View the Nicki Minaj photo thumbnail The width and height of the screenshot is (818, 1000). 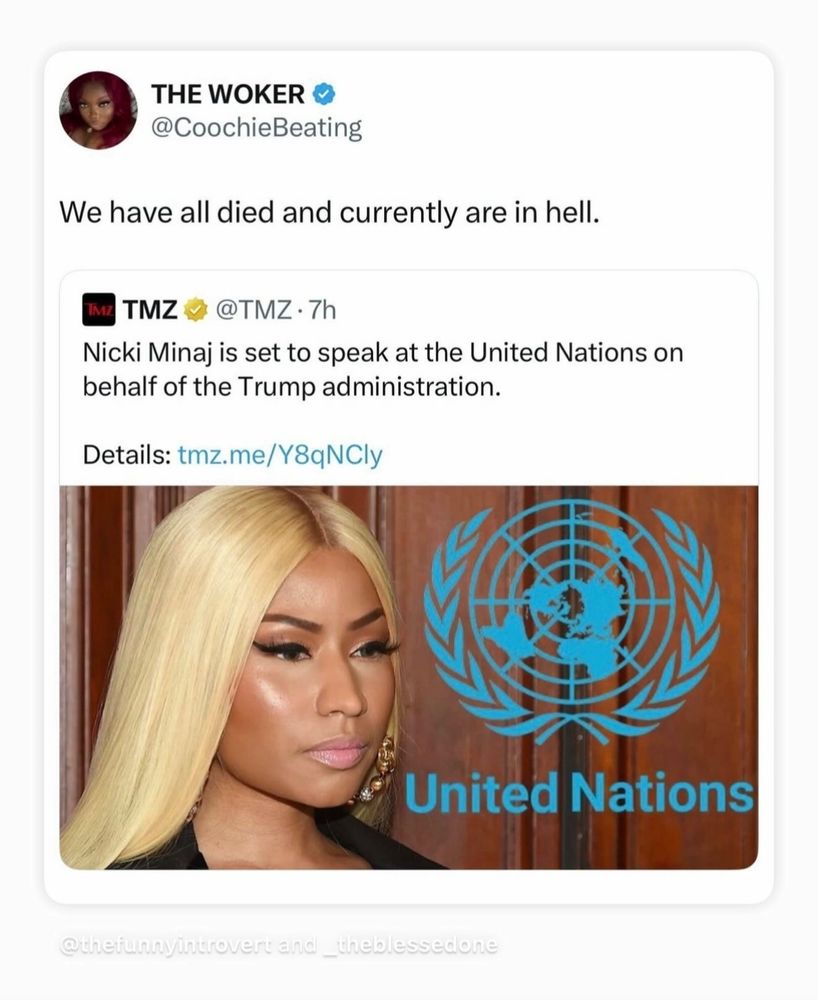click(409, 677)
